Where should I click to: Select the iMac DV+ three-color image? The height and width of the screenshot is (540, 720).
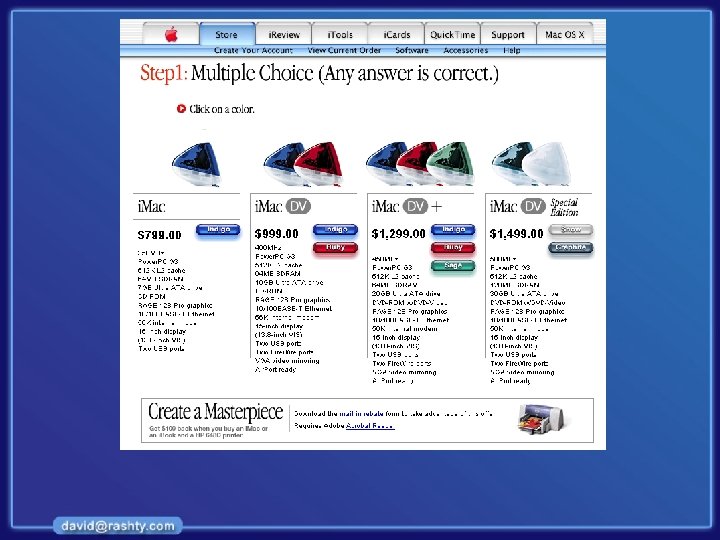pyautogui.click(x=420, y=163)
